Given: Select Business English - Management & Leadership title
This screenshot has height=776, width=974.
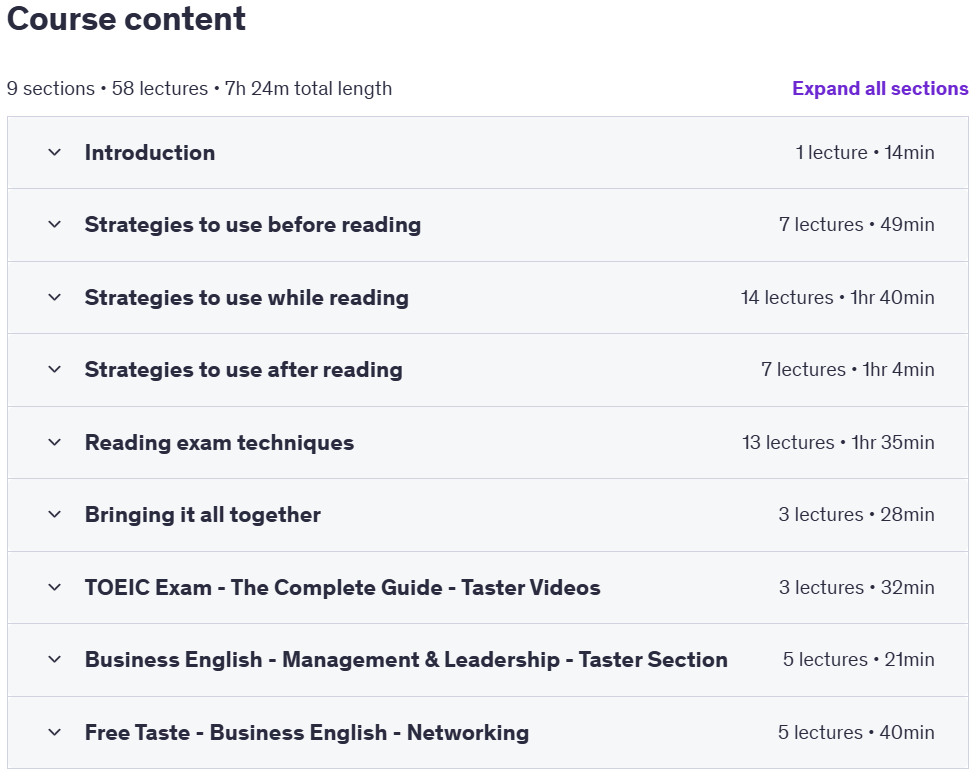Looking at the screenshot, I should 406,659.
